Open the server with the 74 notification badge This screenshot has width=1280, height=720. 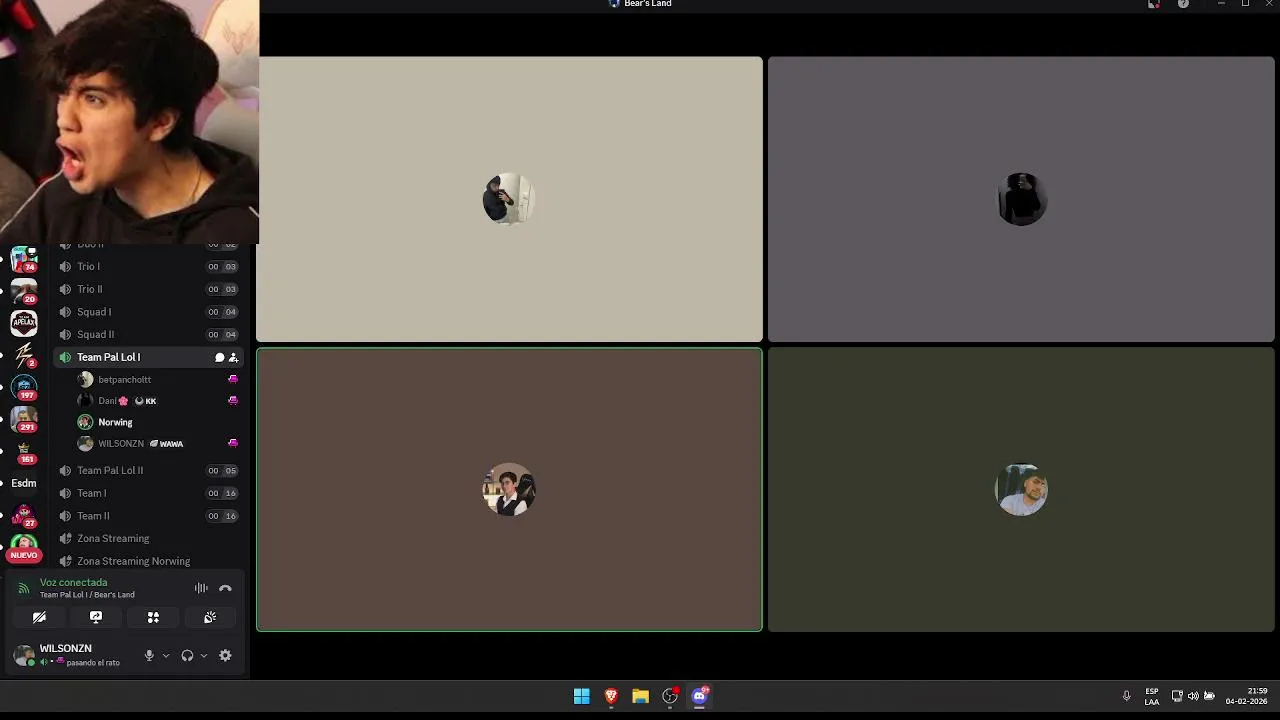click(24, 260)
